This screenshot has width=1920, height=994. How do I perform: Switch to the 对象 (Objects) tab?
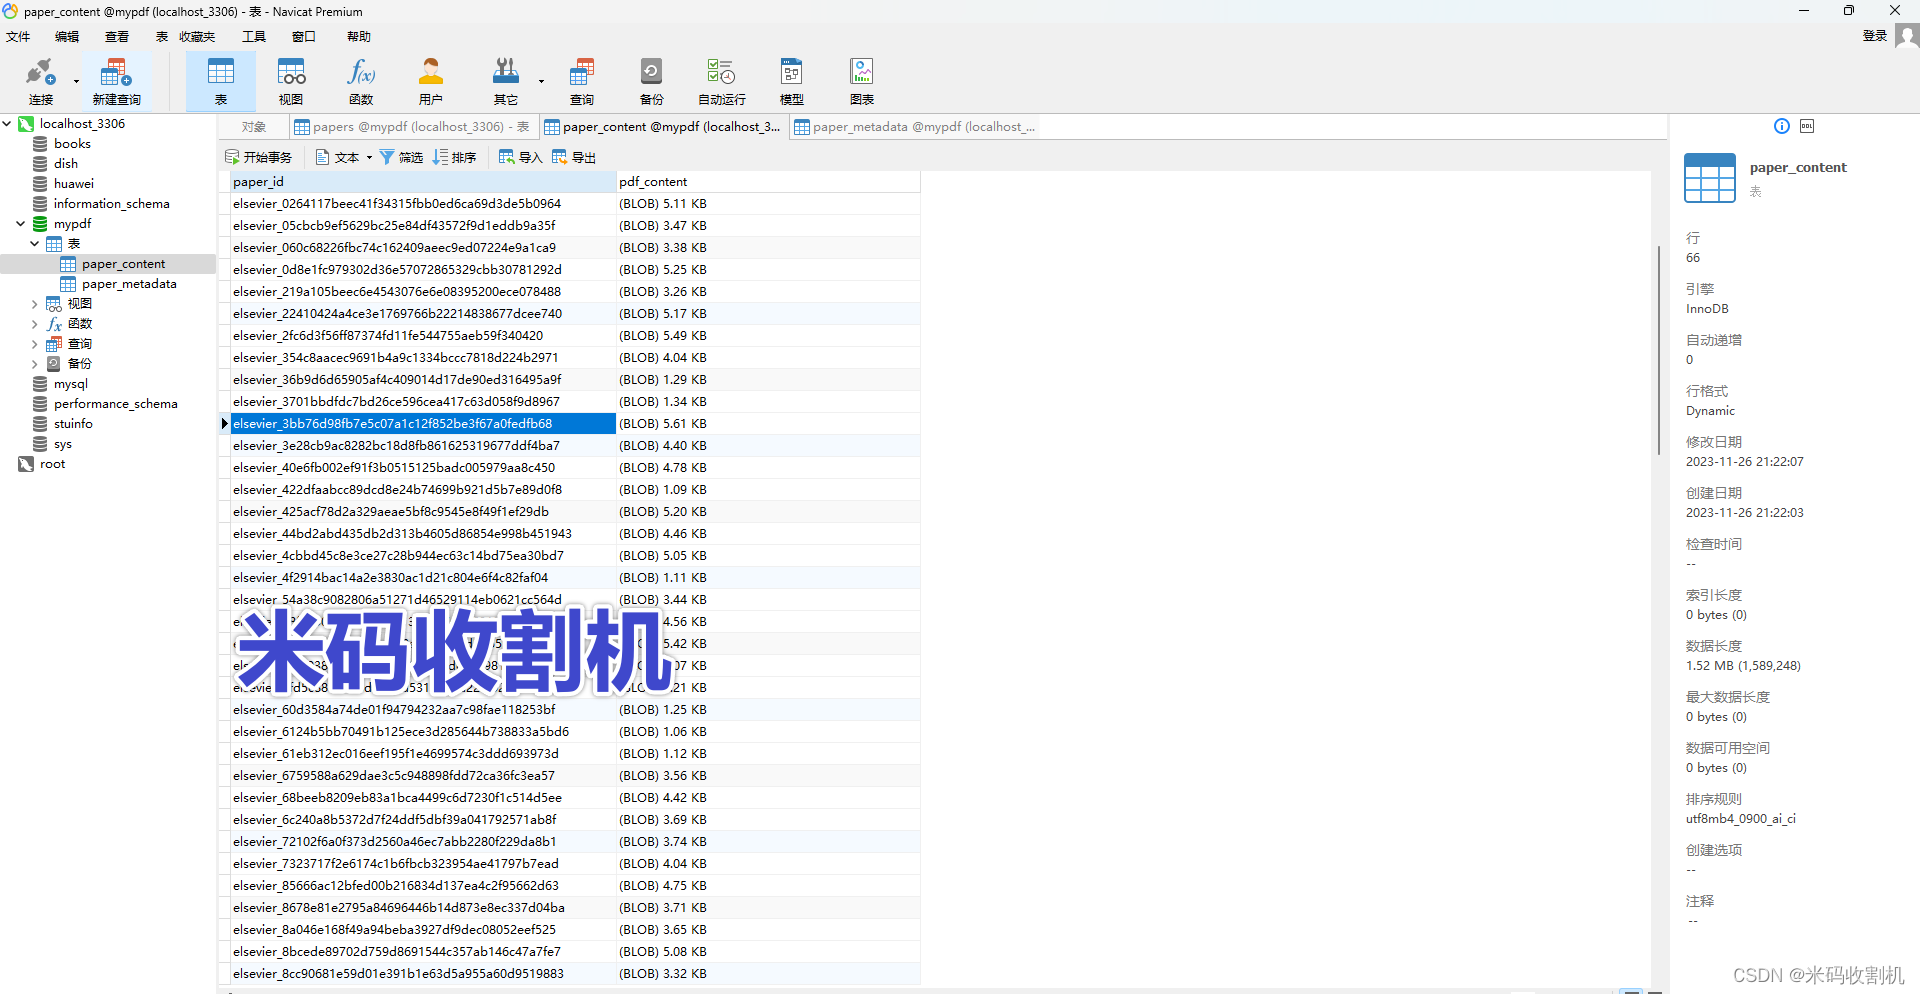pos(254,127)
